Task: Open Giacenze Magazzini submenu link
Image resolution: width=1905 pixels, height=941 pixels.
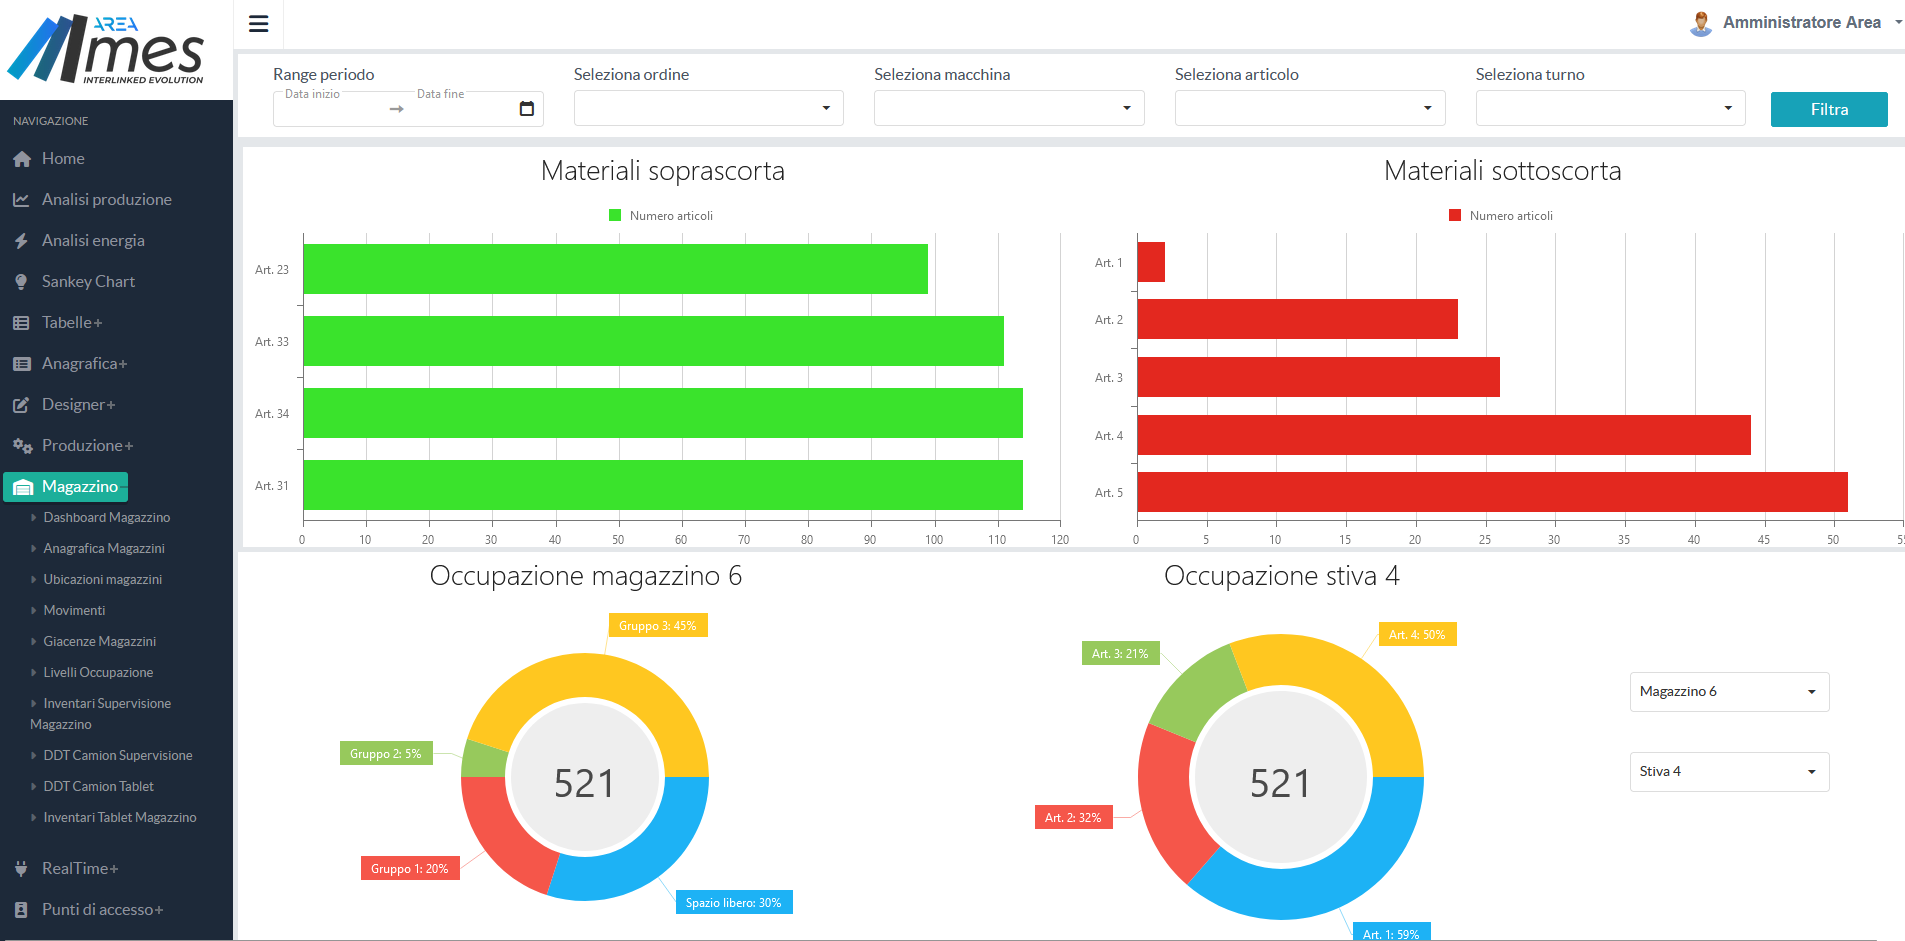Action: pos(100,642)
